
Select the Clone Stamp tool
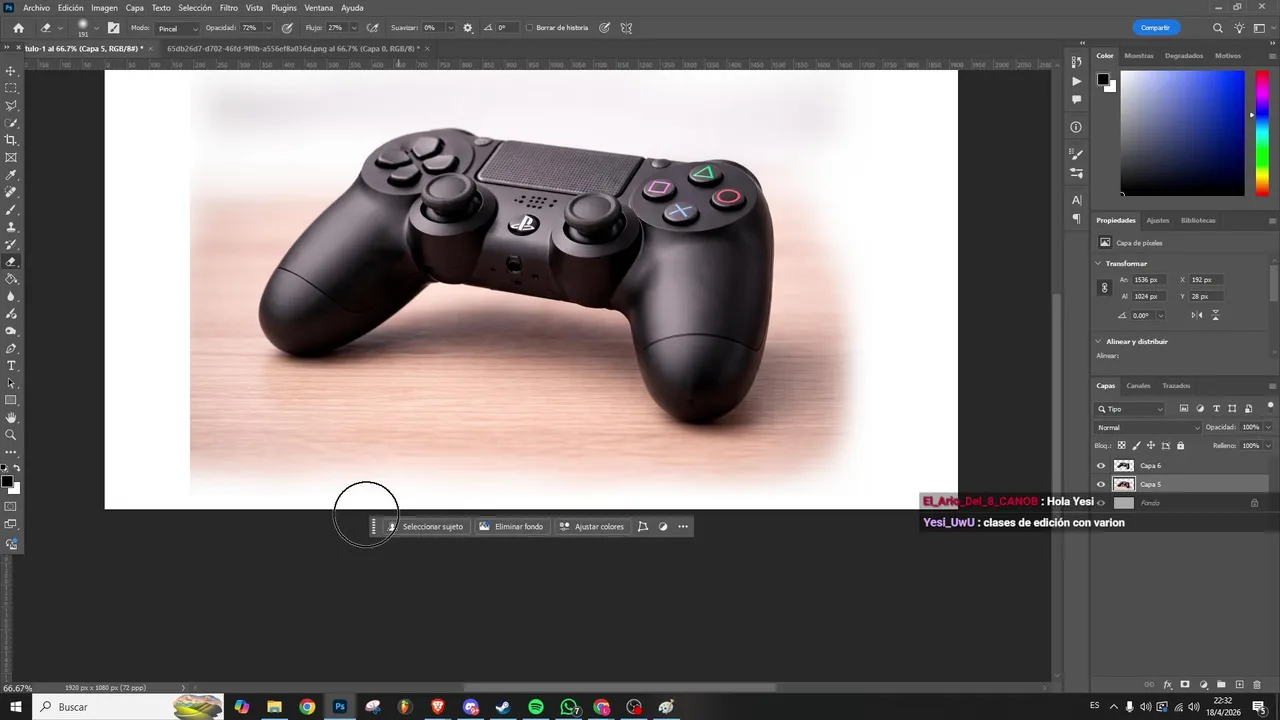11,227
